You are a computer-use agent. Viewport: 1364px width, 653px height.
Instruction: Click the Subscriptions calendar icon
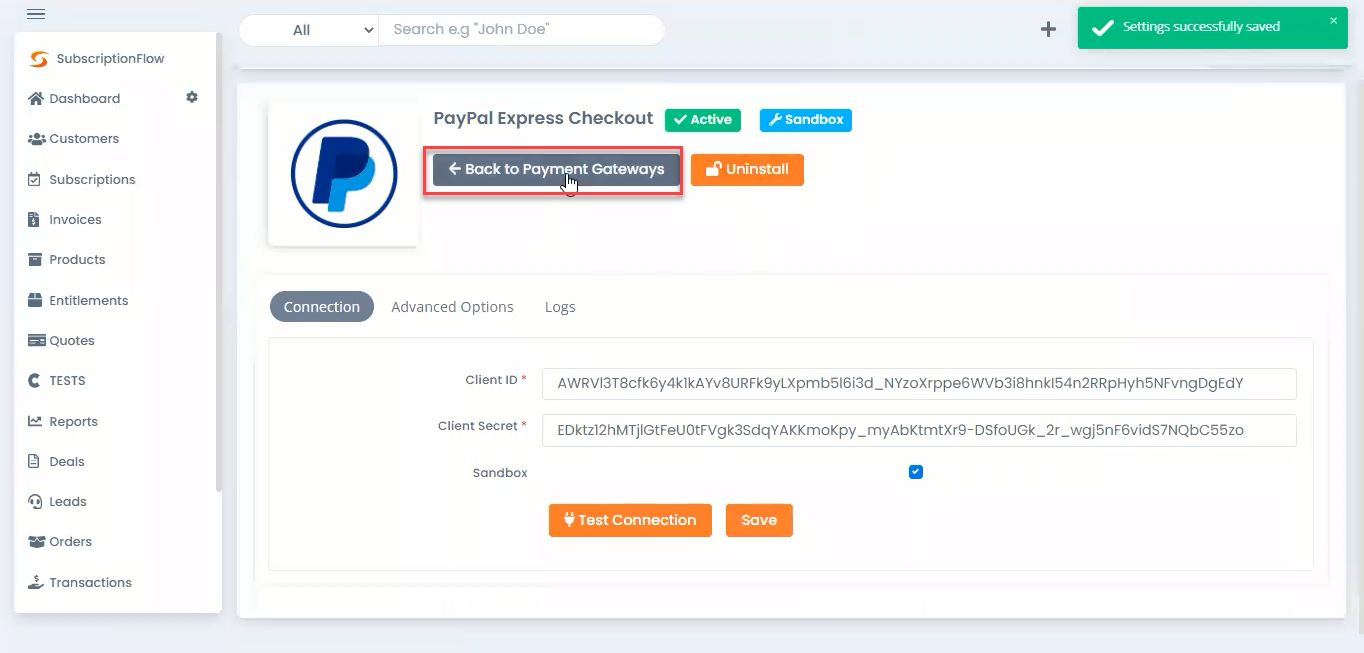click(x=35, y=179)
